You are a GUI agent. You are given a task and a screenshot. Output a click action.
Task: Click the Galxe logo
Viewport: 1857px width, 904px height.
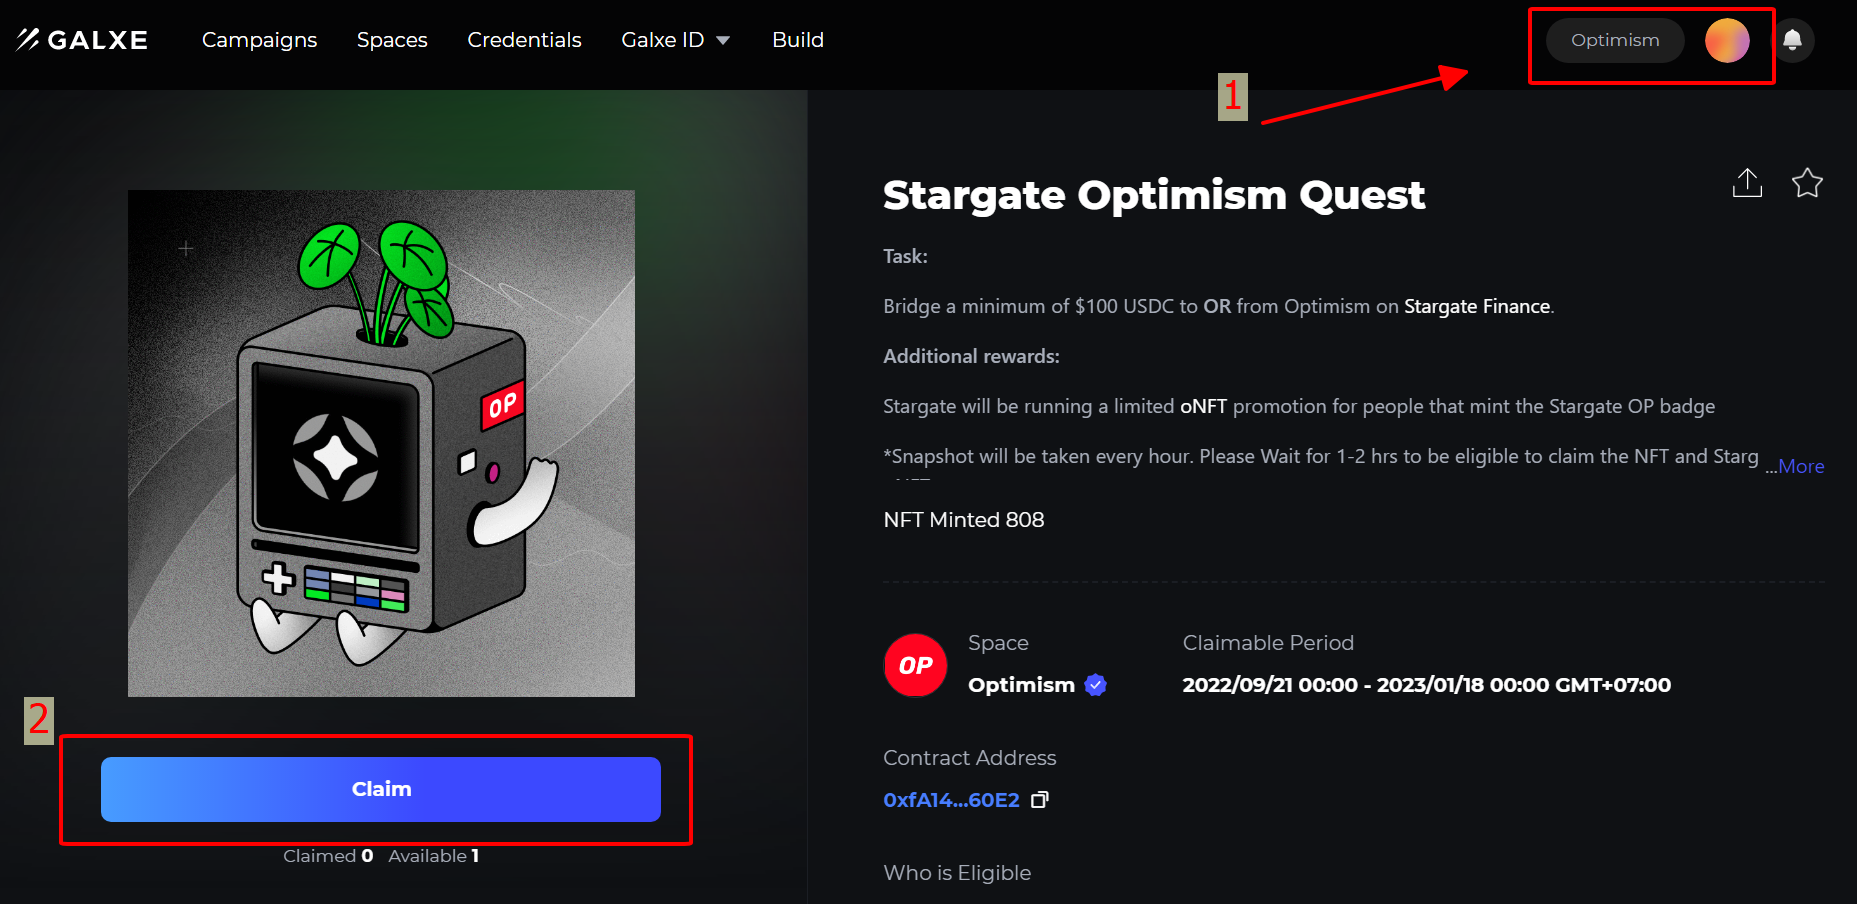click(x=82, y=40)
